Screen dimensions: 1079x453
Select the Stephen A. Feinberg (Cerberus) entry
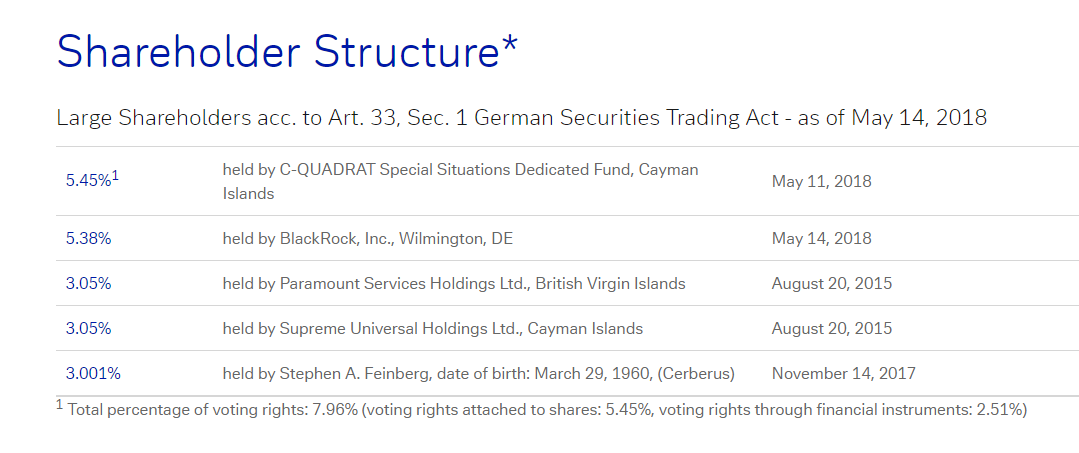click(x=478, y=374)
